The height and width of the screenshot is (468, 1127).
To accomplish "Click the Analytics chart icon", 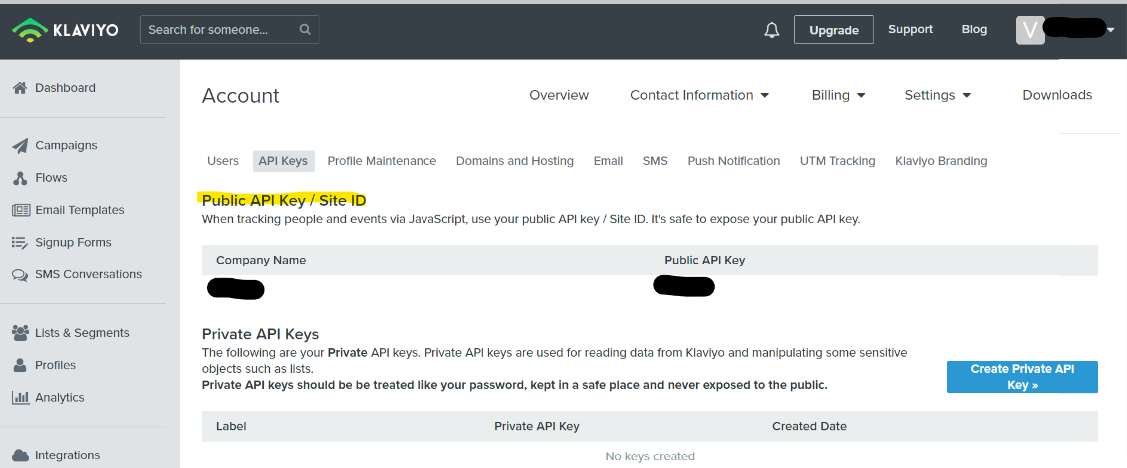I will pyautogui.click(x=20, y=398).
